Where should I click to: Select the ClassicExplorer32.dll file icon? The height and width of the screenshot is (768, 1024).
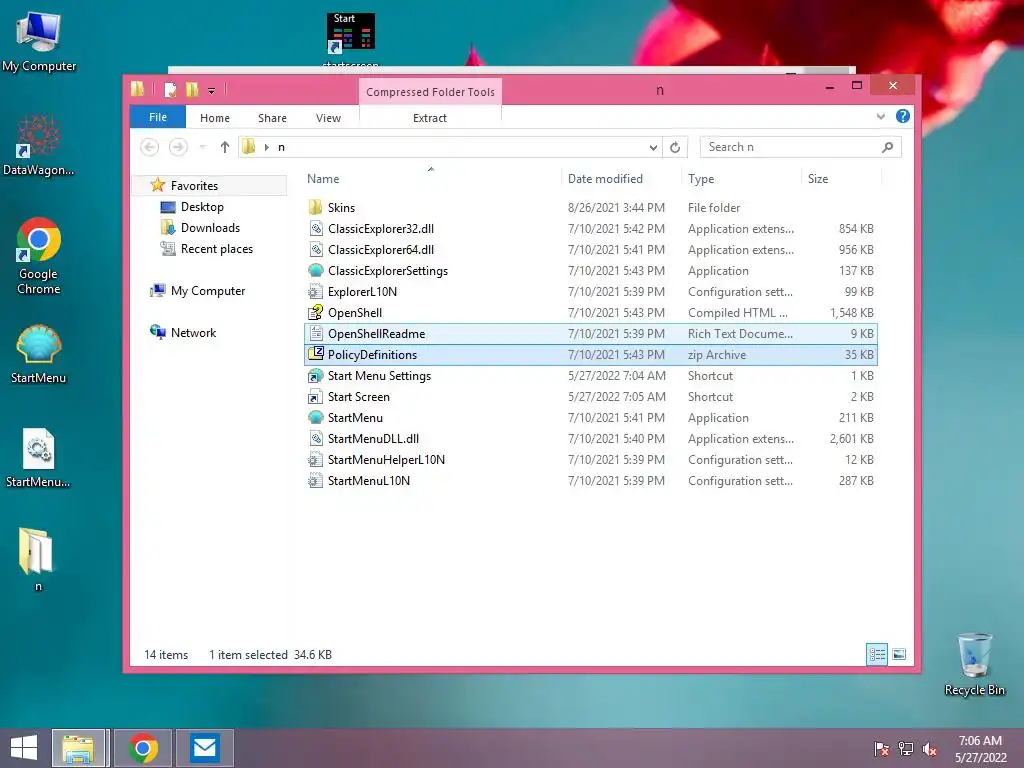click(315, 229)
